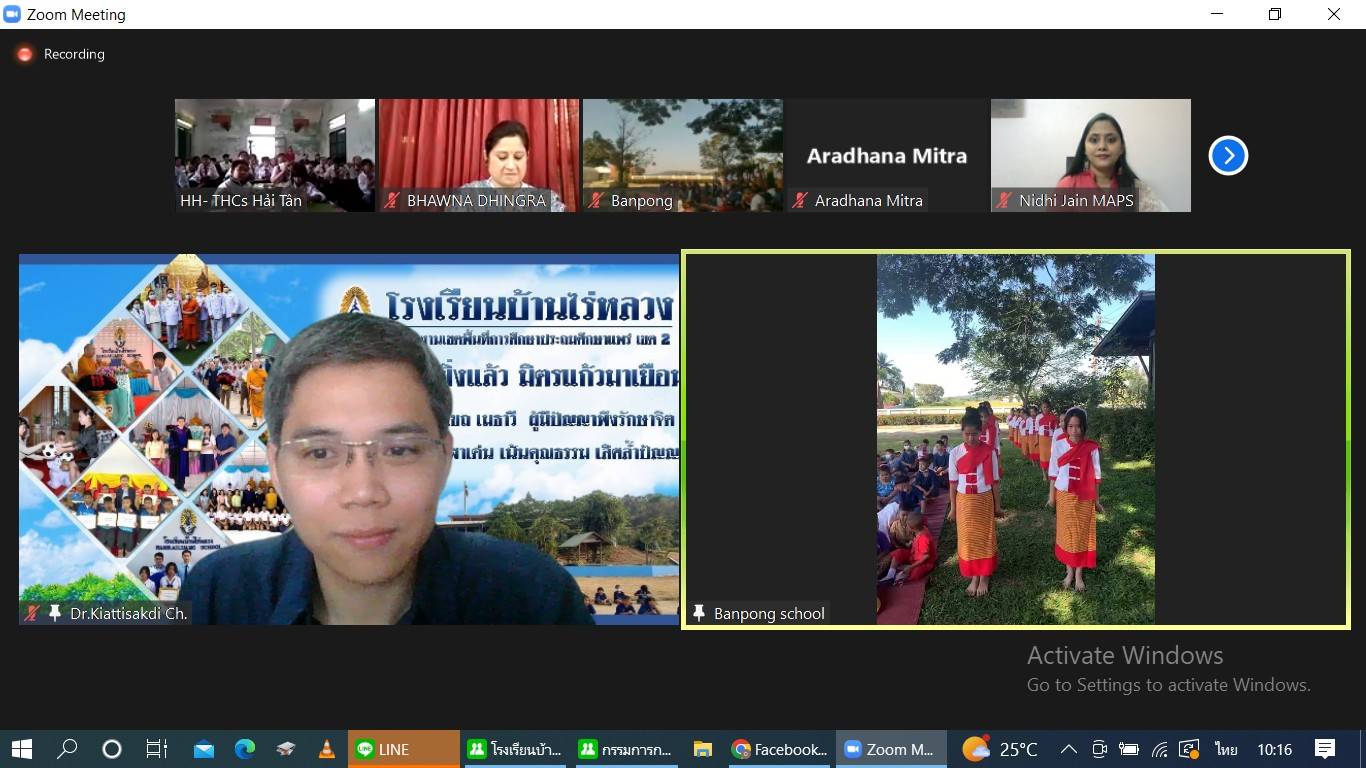1366x768 pixels.
Task: Click the muted mic icon on Nidhi Jain MAPS
Action: point(1004,201)
